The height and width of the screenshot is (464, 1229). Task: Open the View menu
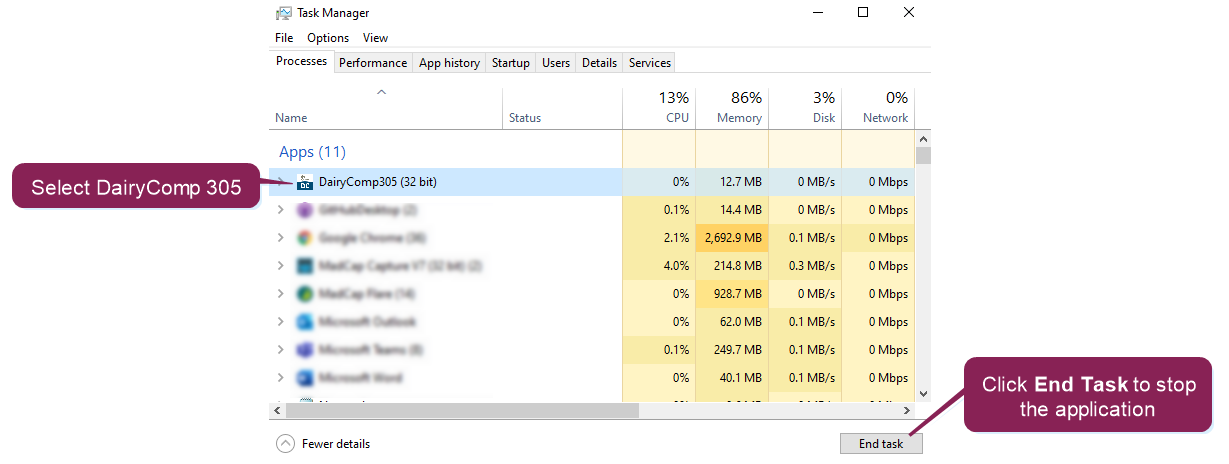[375, 38]
